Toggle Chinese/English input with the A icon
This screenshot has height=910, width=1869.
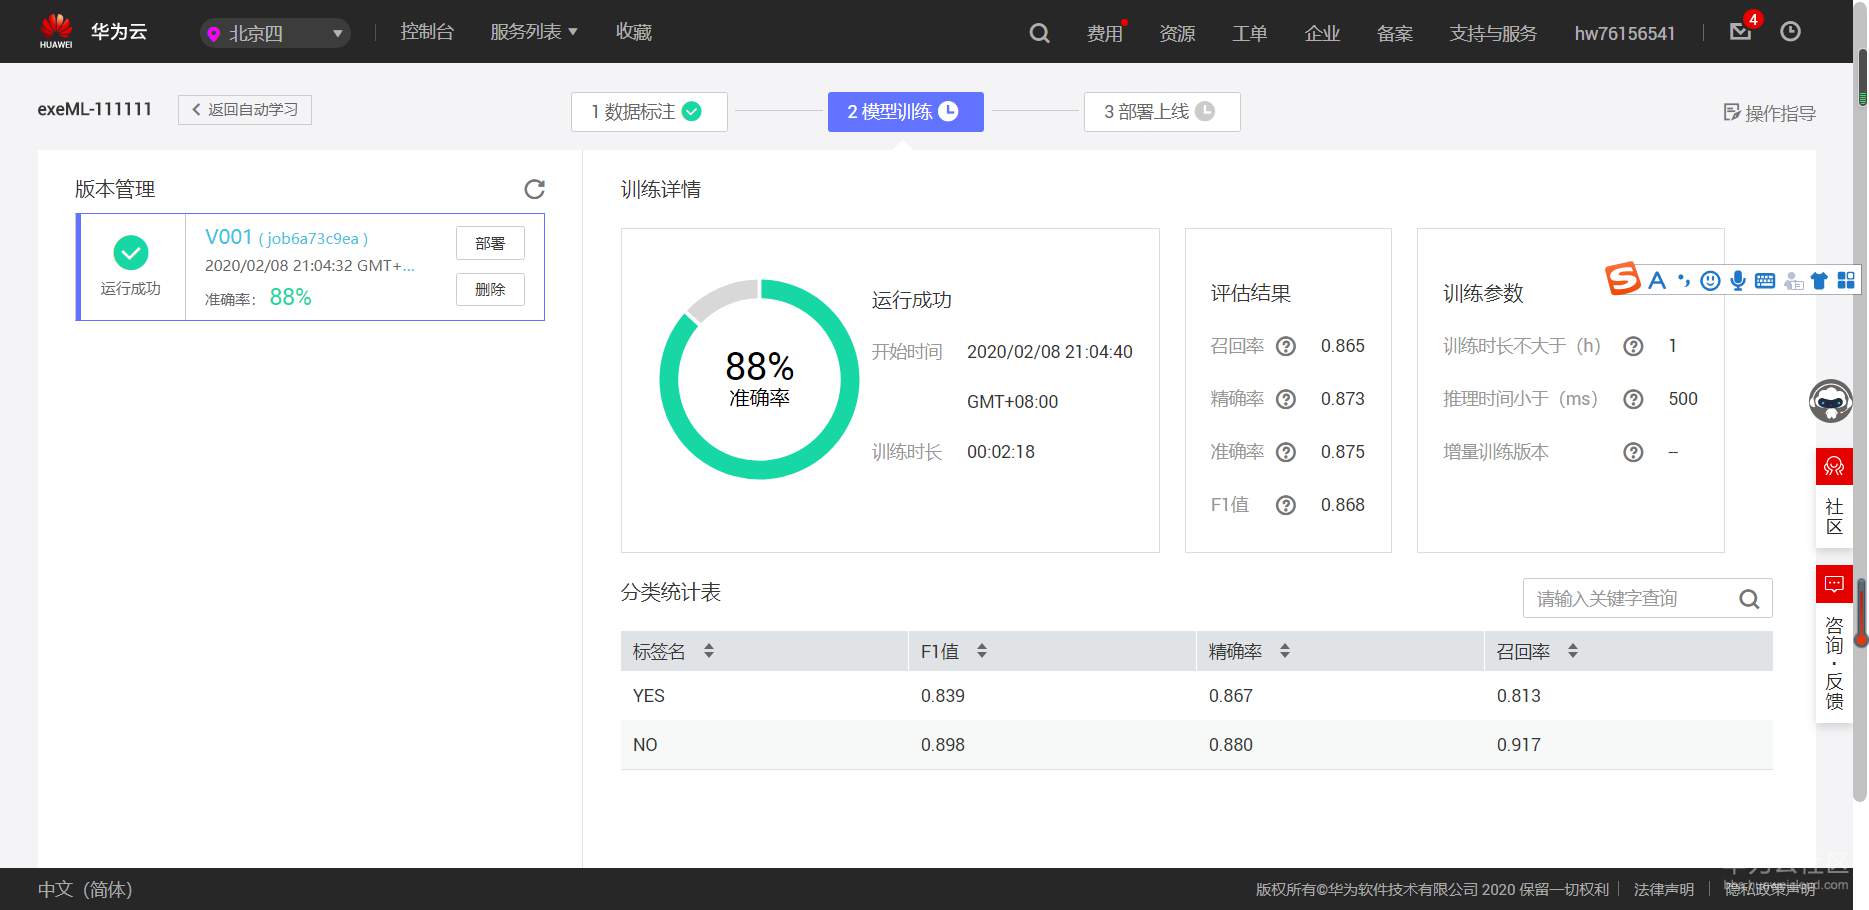coord(1657,281)
